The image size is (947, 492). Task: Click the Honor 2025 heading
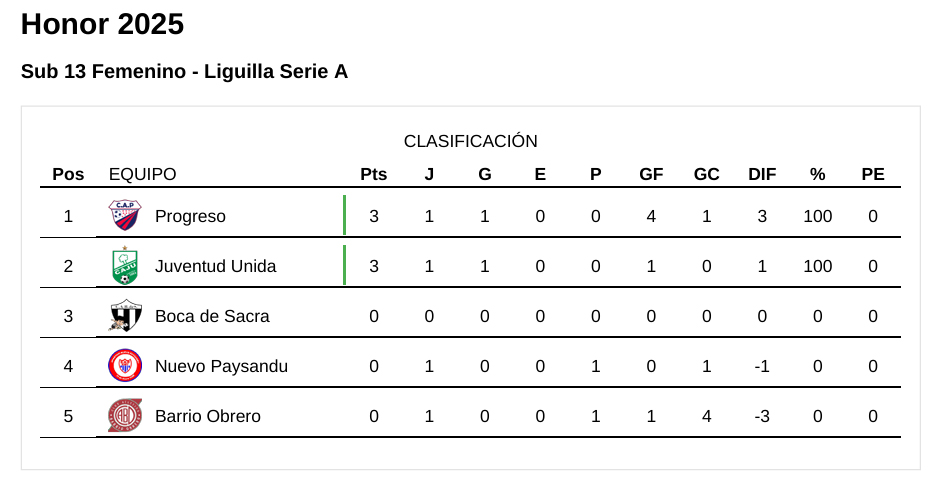[x=102, y=24]
